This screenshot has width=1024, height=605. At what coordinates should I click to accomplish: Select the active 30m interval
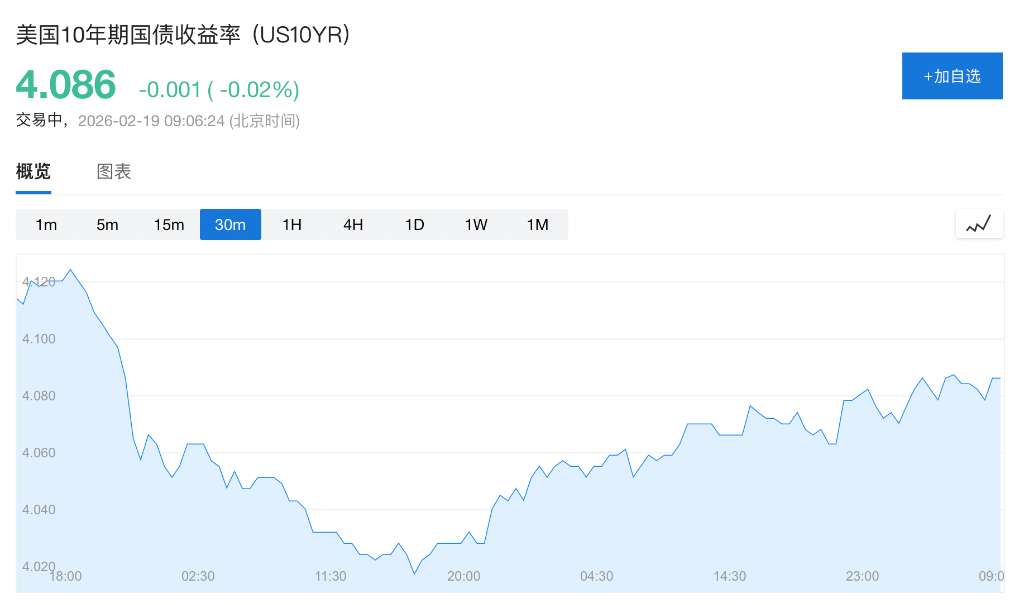230,225
